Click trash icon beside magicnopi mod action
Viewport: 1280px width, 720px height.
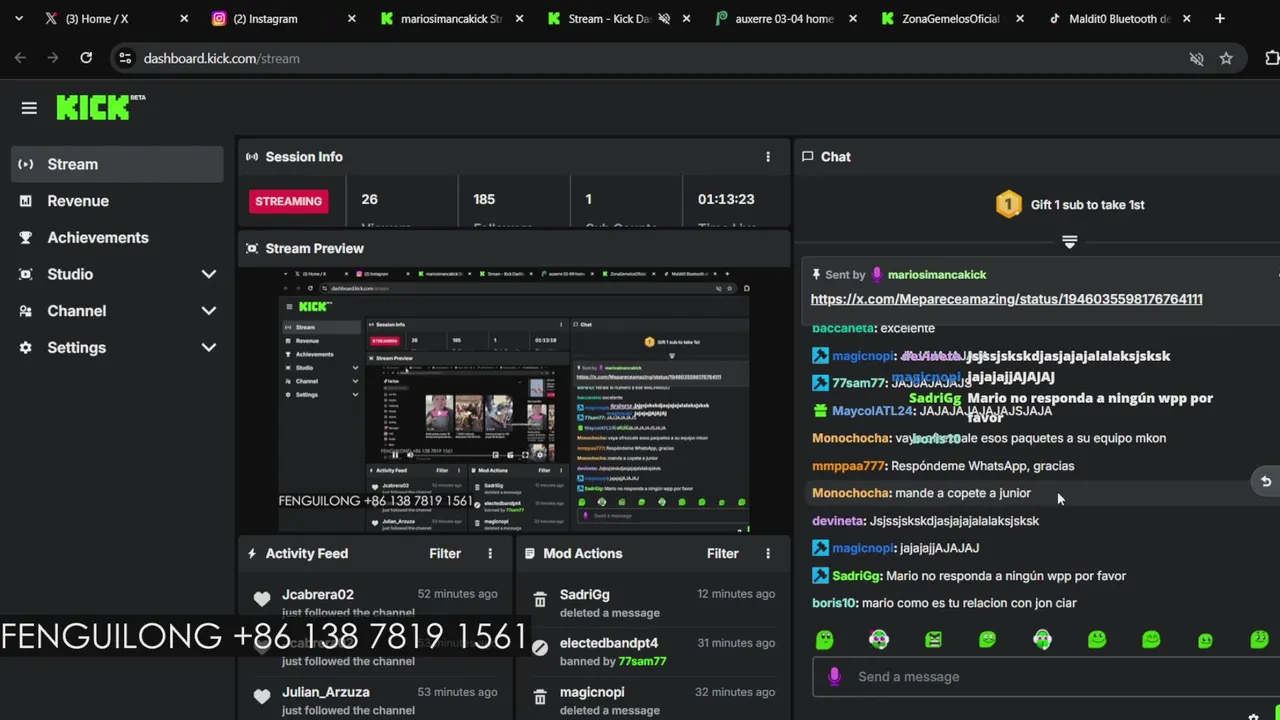tap(540, 698)
